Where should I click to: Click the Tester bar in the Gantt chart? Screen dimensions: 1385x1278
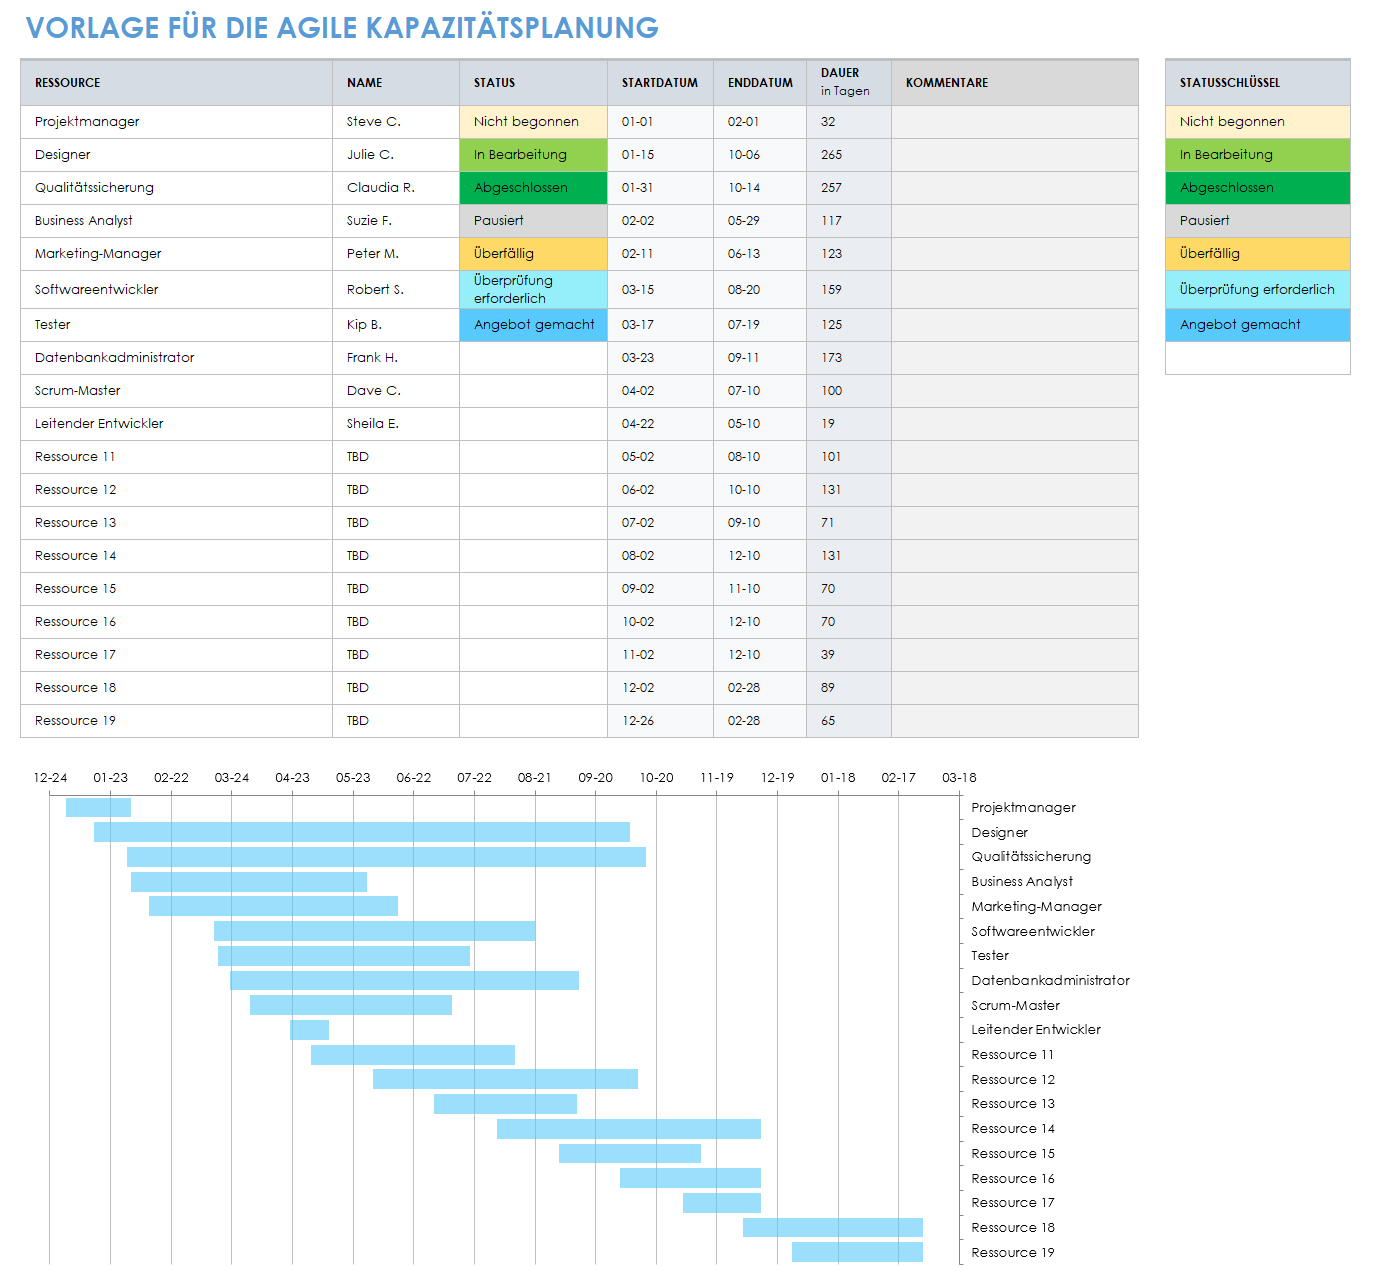(344, 956)
